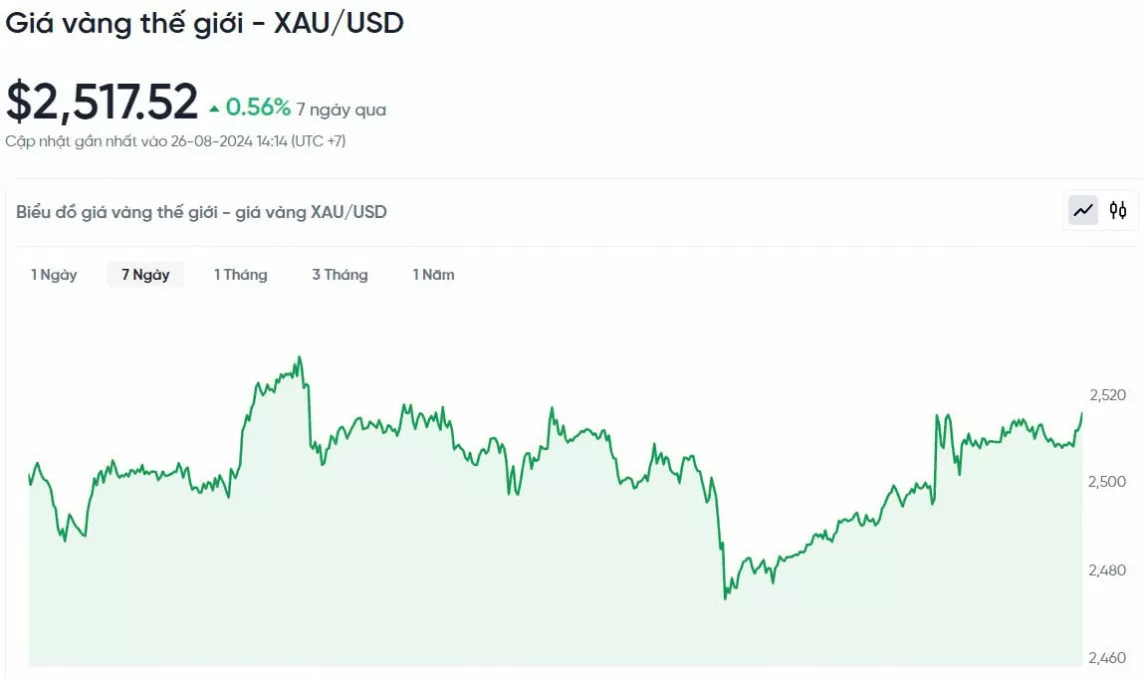Select the 7 Ngày time range

tap(145, 275)
